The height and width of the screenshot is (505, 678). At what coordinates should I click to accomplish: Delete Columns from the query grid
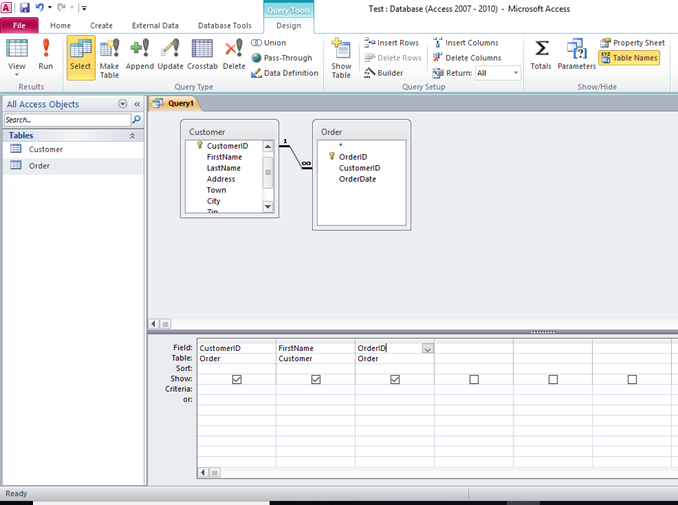pos(467,58)
